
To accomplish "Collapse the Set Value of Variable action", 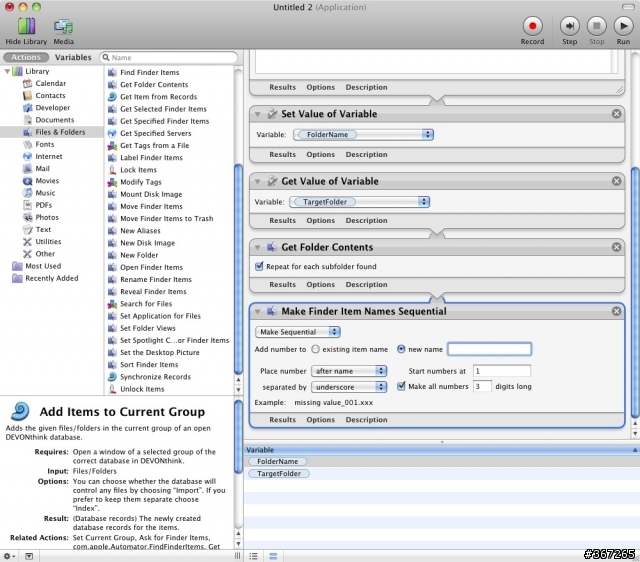I will (258, 114).
